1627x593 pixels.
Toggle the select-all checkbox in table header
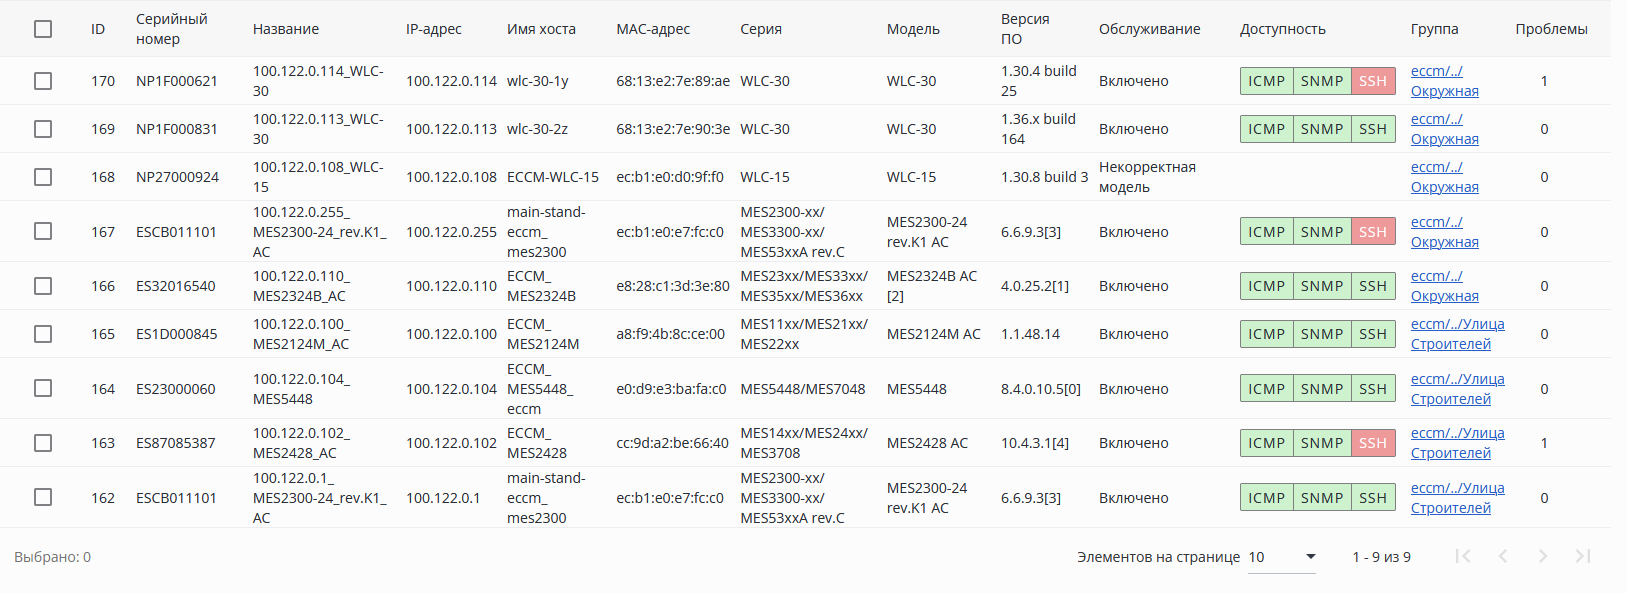click(x=43, y=29)
